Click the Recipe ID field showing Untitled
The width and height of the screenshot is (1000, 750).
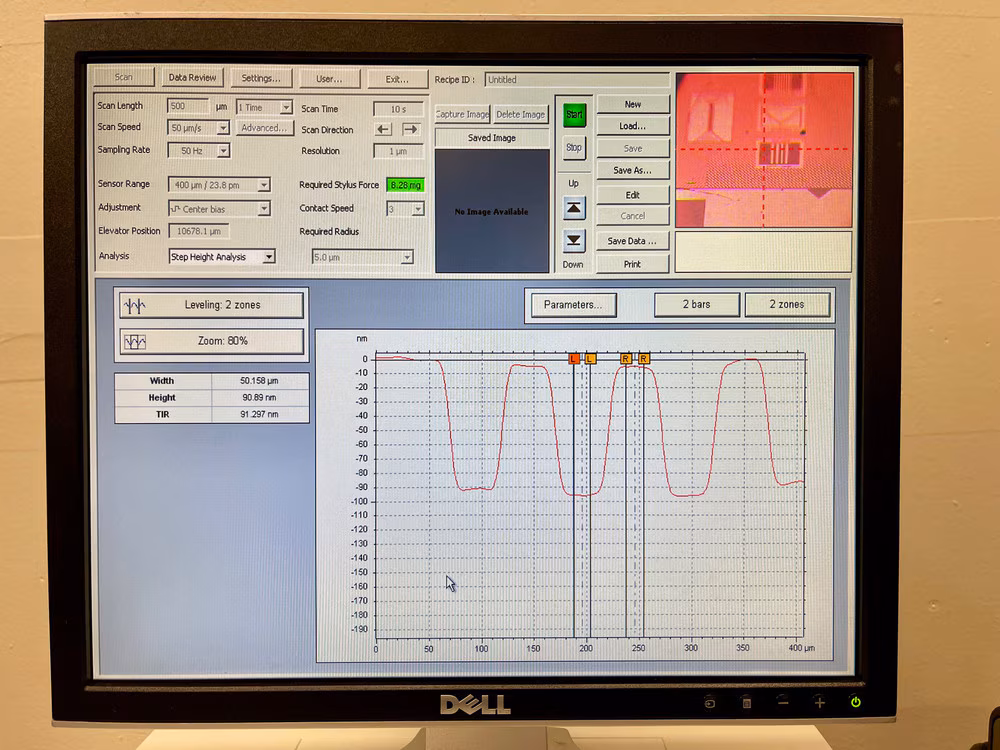click(577, 80)
